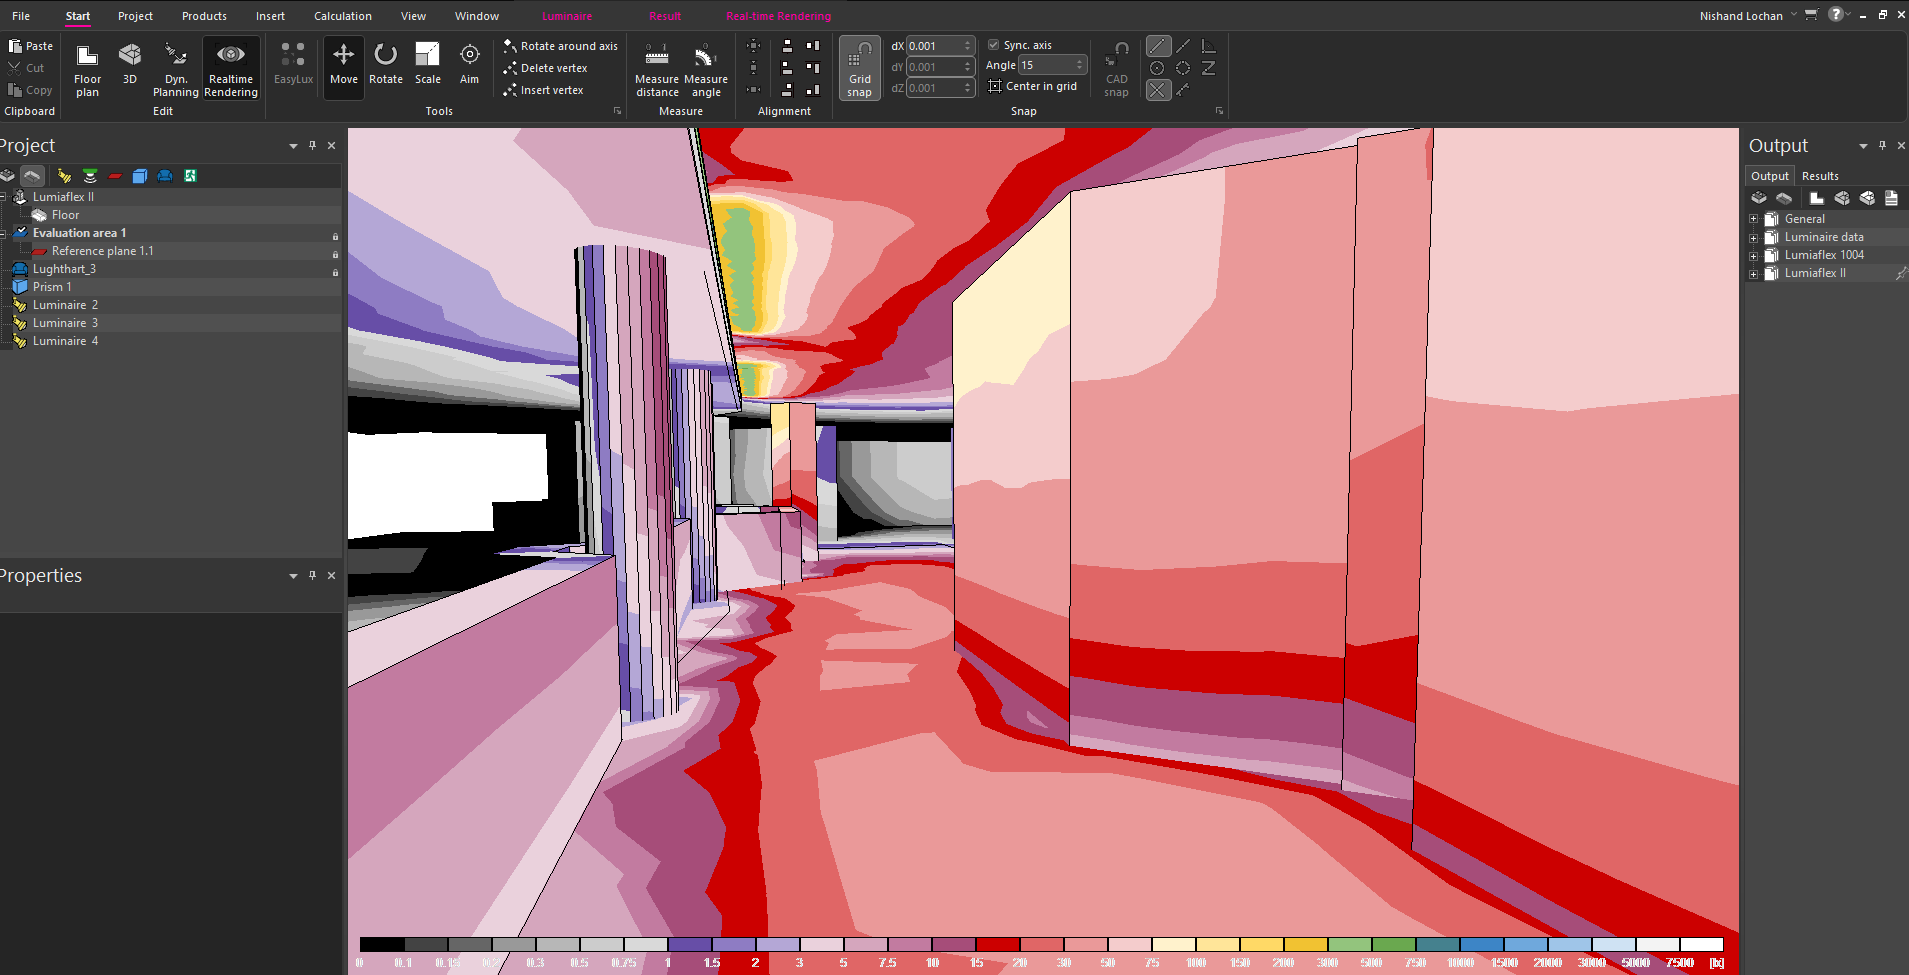Toggle Grid snap

860,69
